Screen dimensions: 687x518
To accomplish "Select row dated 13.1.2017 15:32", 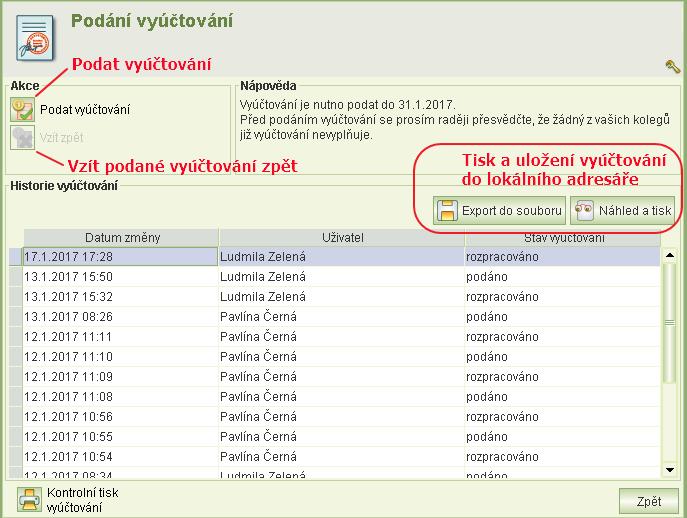I will [335, 297].
